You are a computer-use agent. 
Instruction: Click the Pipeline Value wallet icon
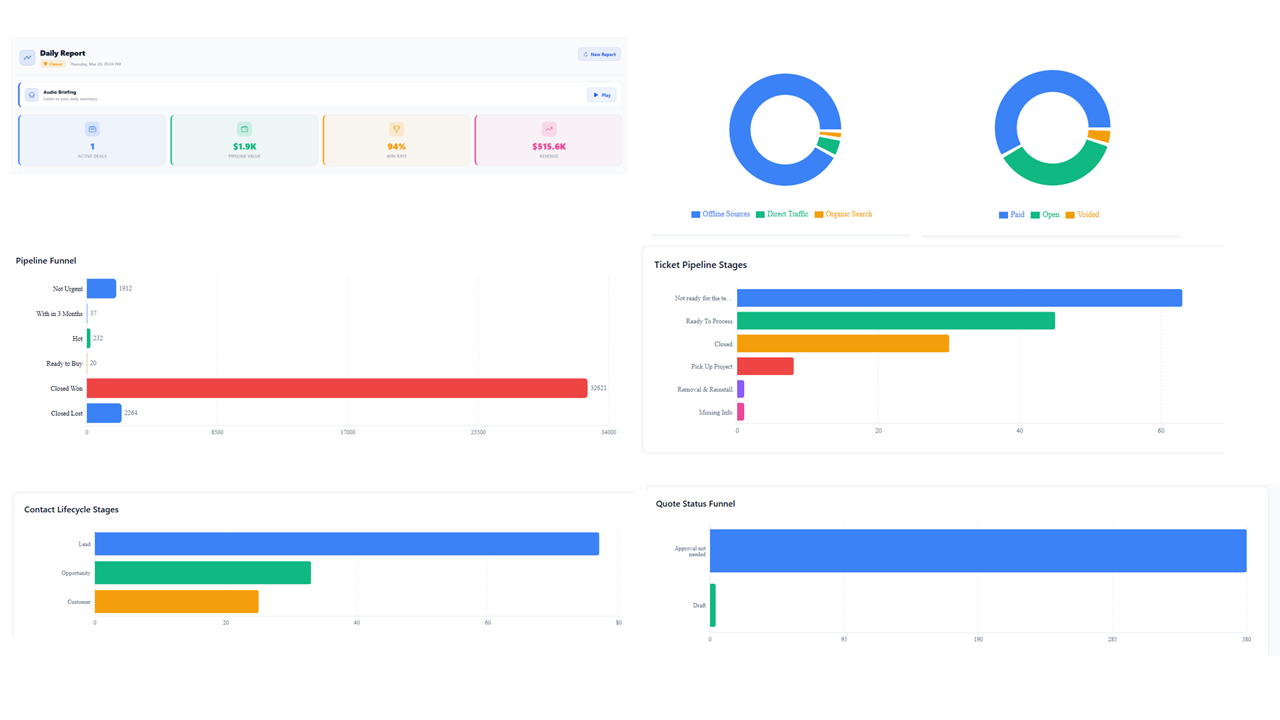tap(245, 128)
